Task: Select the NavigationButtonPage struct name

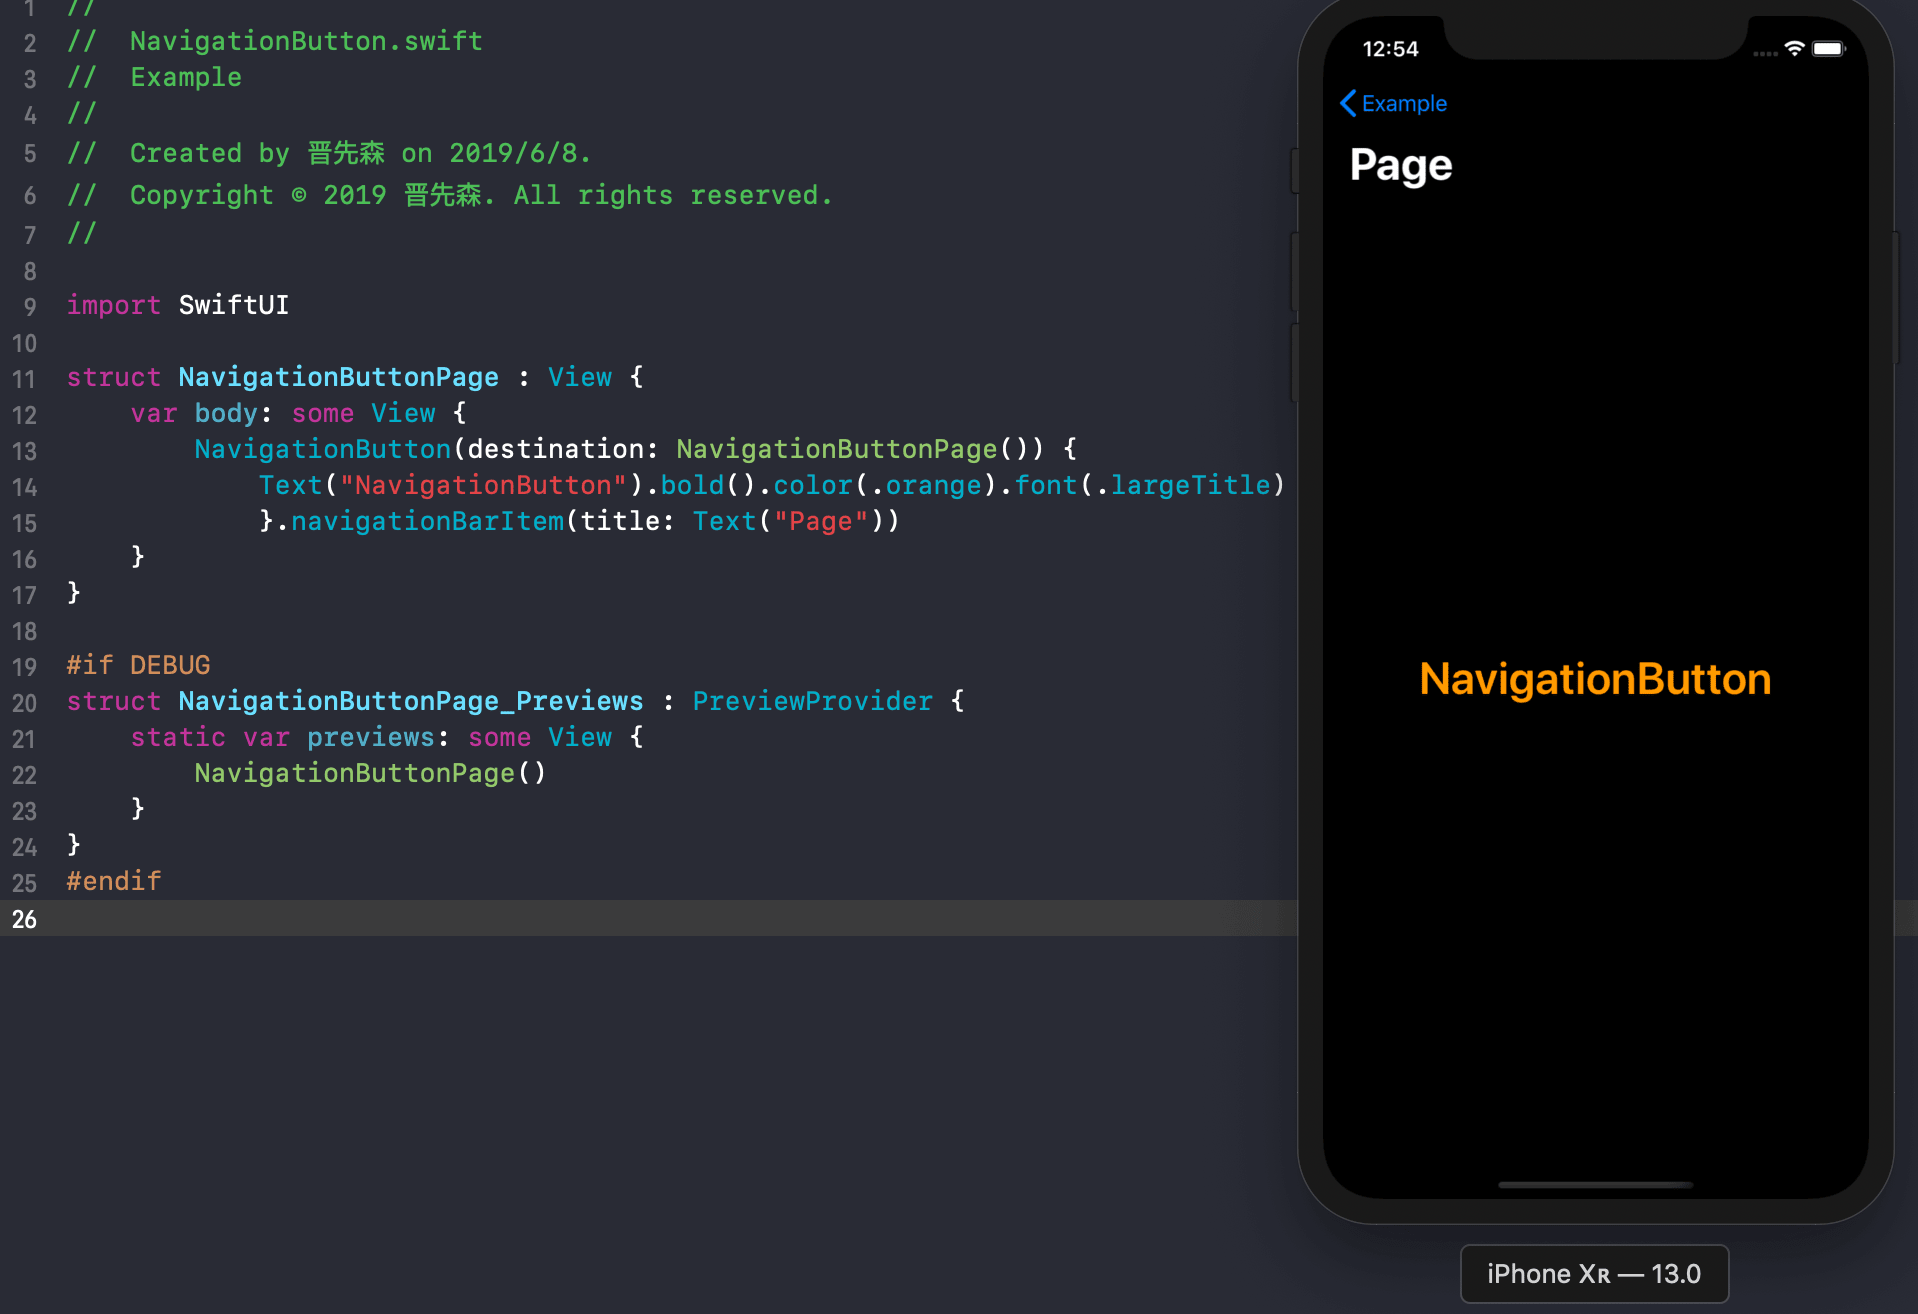Action: [x=338, y=377]
